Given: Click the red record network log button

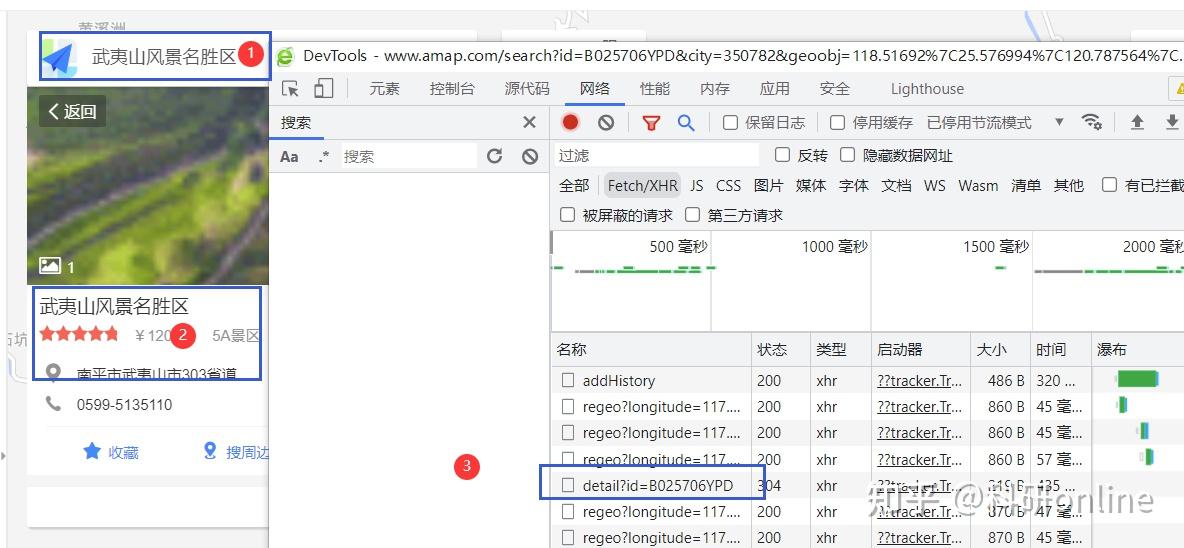Looking at the screenshot, I should 571,122.
